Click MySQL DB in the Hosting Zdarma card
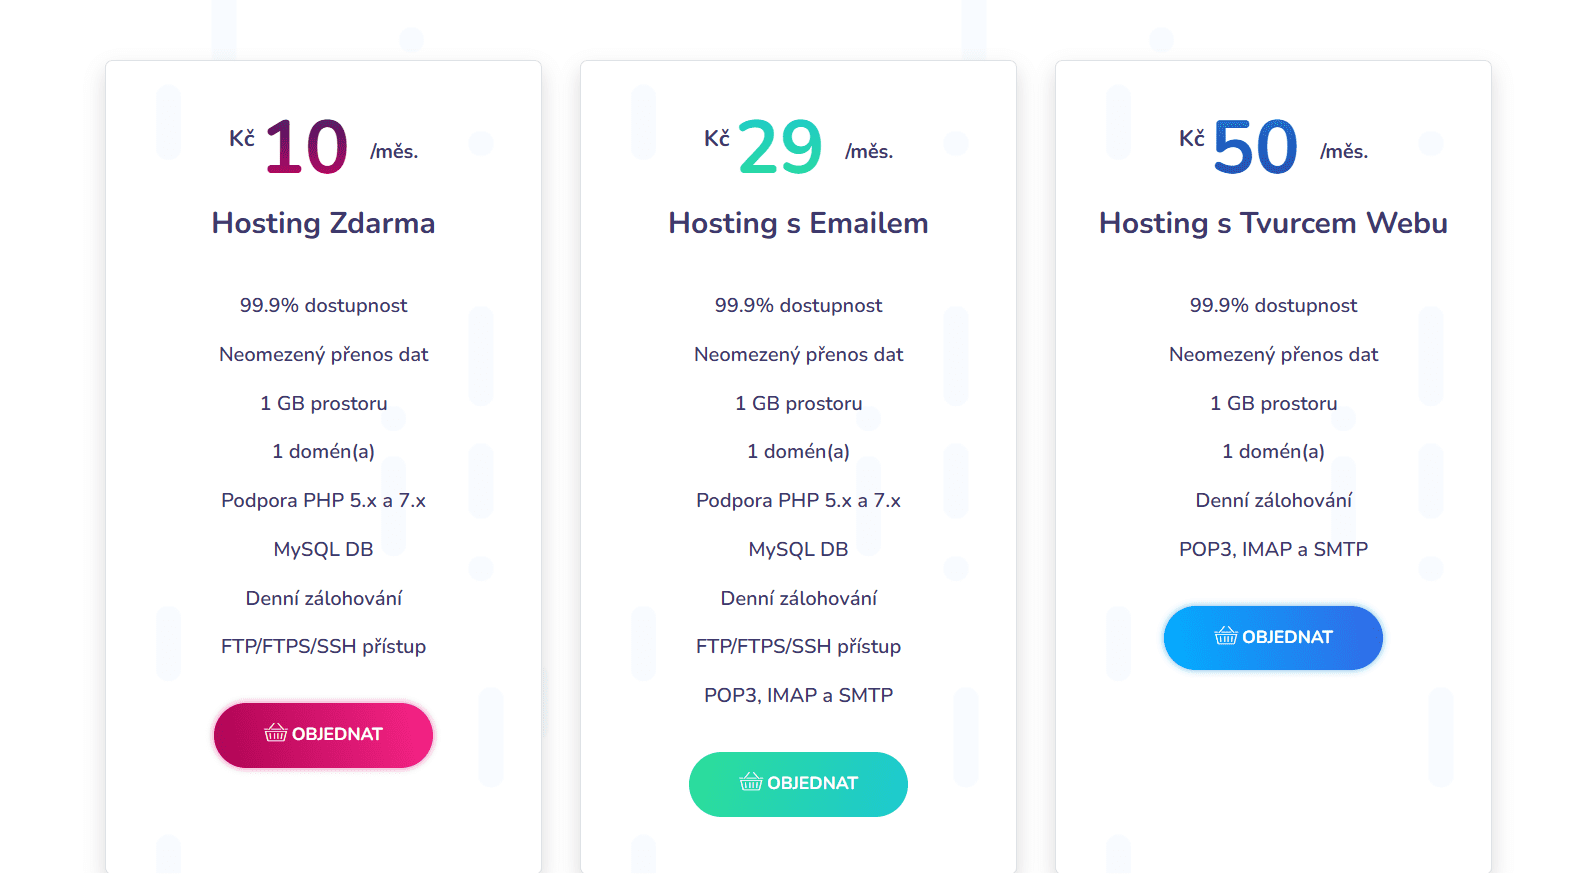 [323, 550]
